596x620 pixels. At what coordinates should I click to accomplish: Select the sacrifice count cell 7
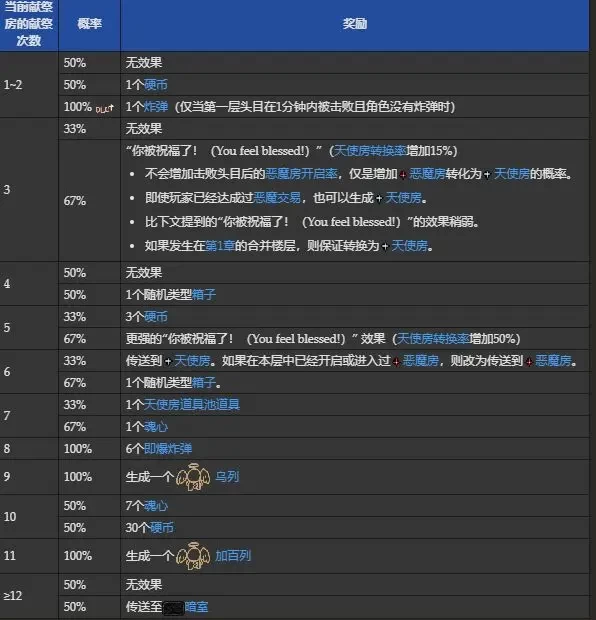[x=29, y=416]
